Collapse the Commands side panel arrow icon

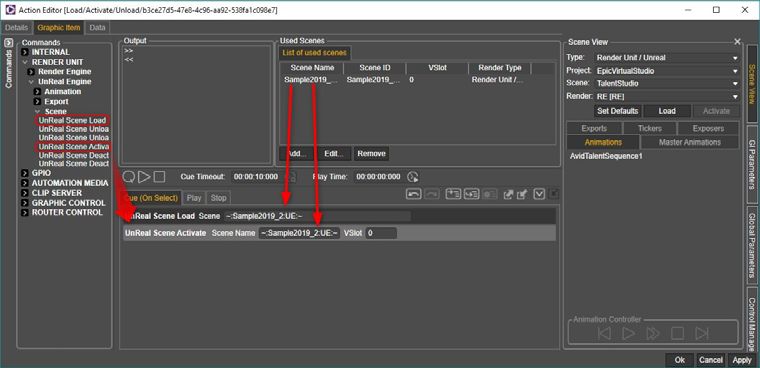8,43
